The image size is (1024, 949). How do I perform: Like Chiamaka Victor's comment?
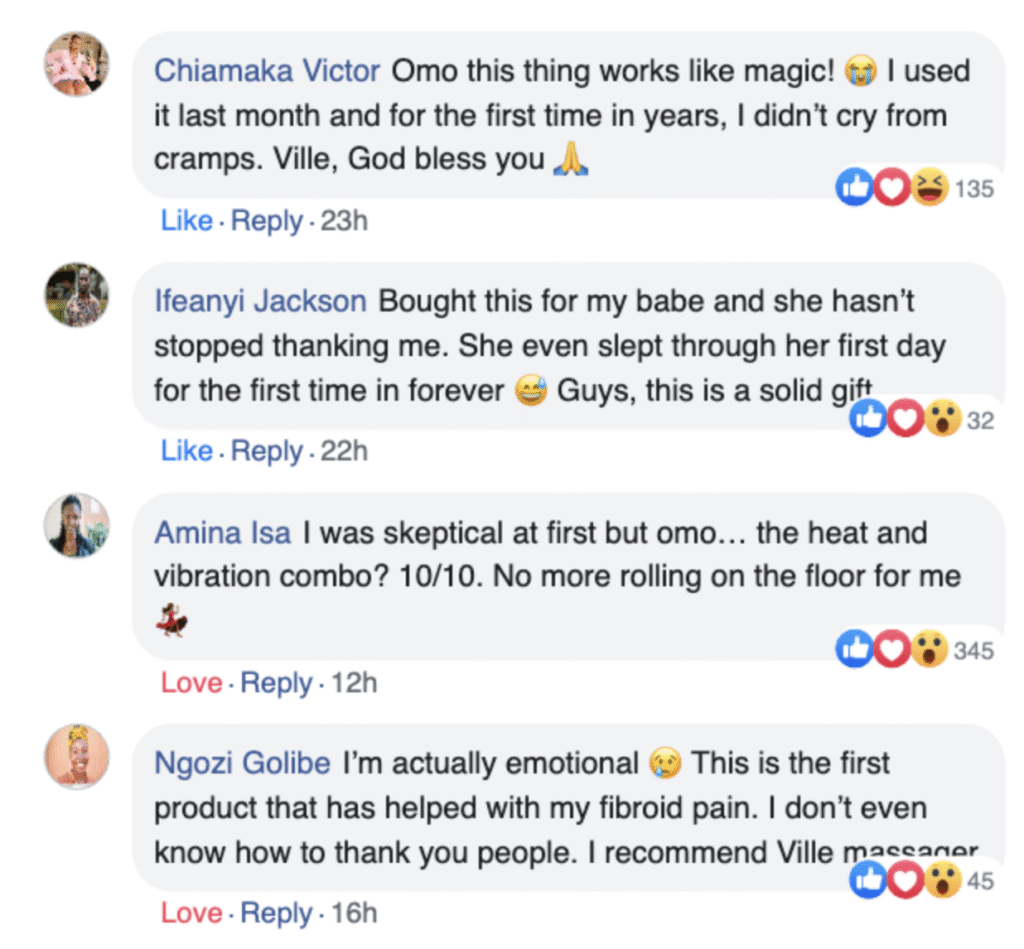pos(186,221)
